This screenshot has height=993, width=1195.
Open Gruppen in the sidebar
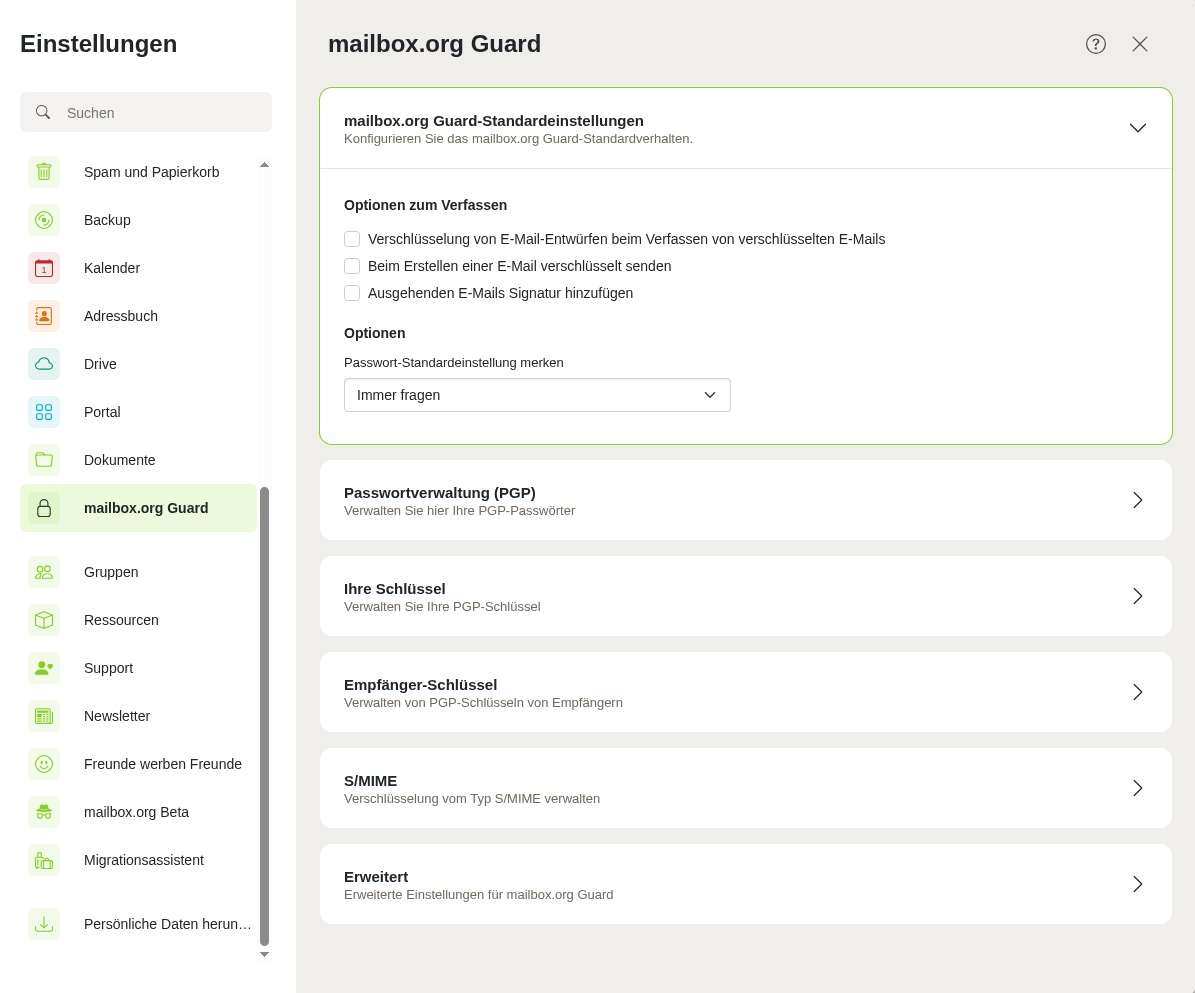pyautogui.click(x=139, y=572)
